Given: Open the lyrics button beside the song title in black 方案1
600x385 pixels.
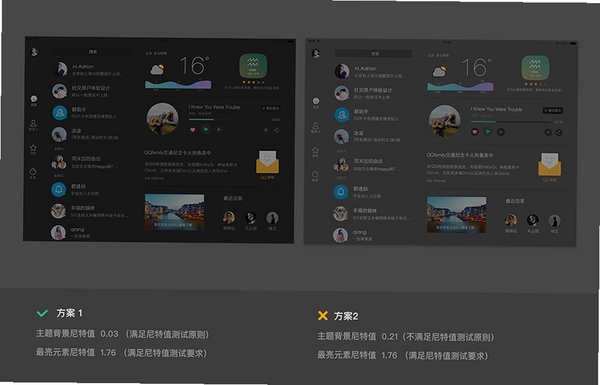Looking at the screenshot, I should coord(271,108).
